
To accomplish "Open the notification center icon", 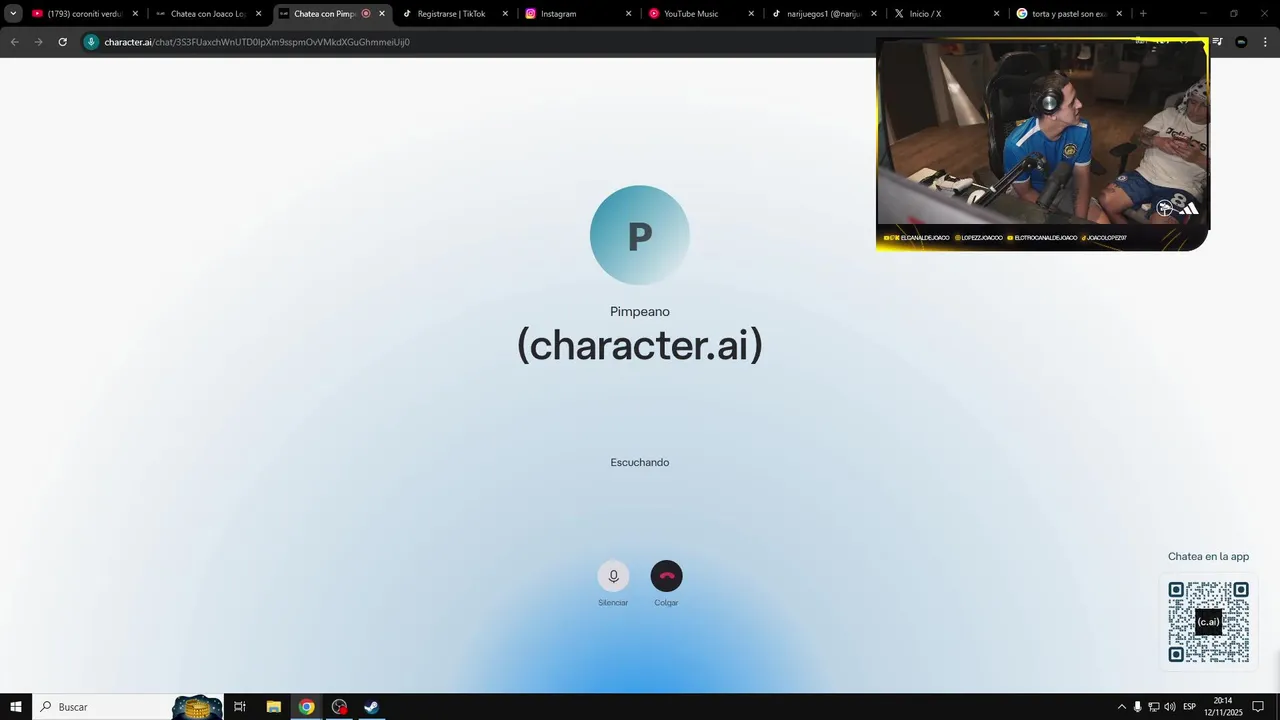I will point(1259,707).
